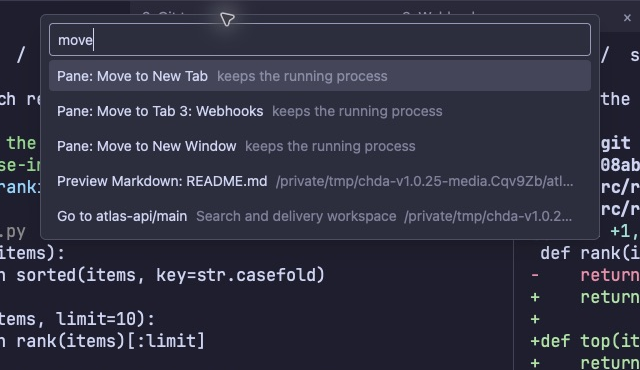This screenshot has height=370, width=640.
Task: Select Pane: Move to Tab 3: Webhooks
Action: pyautogui.click(x=320, y=111)
